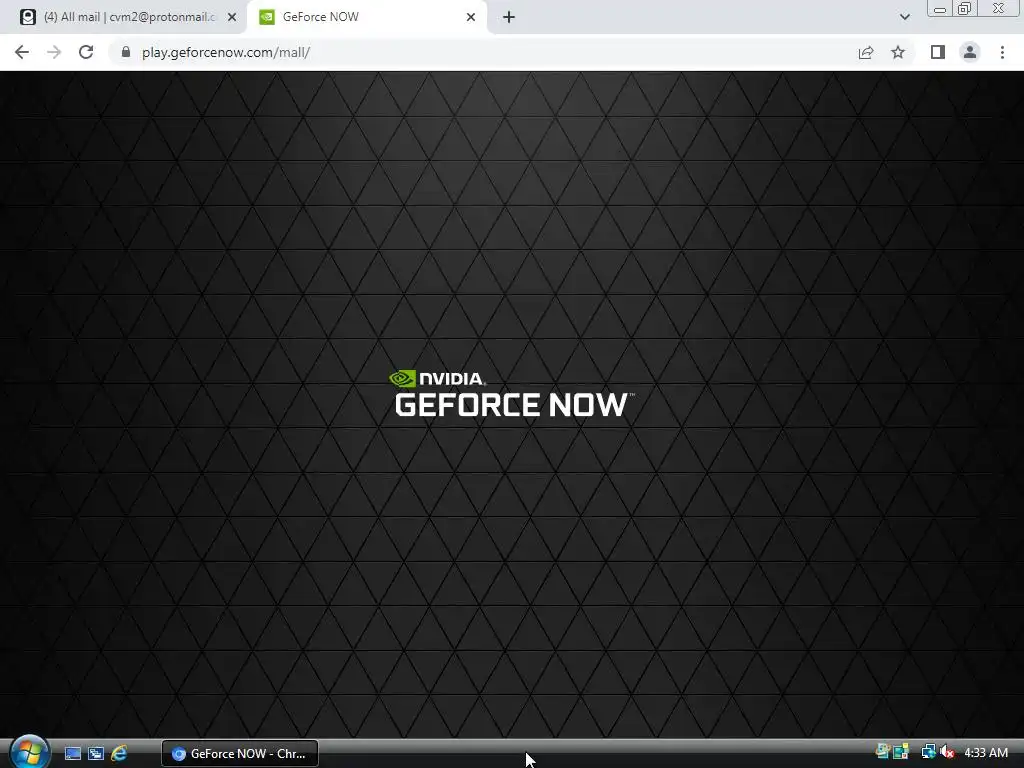Click the Switch between windows quick launch icon
The width and height of the screenshot is (1024, 768).
[96, 753]
